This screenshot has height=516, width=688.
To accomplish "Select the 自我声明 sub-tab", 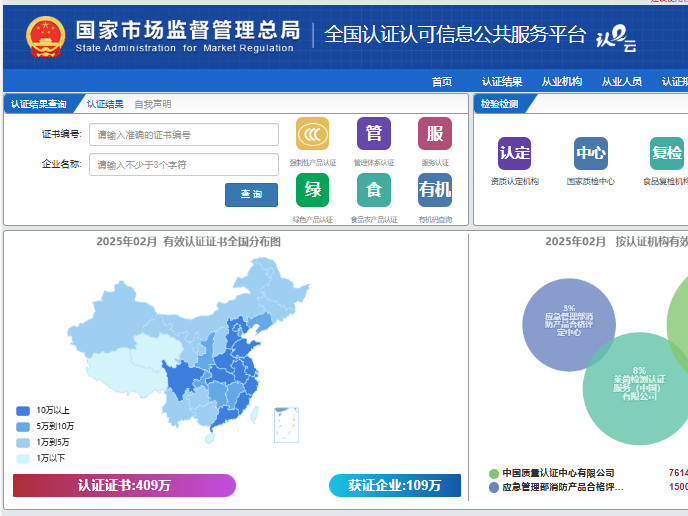I will point(153,104).
